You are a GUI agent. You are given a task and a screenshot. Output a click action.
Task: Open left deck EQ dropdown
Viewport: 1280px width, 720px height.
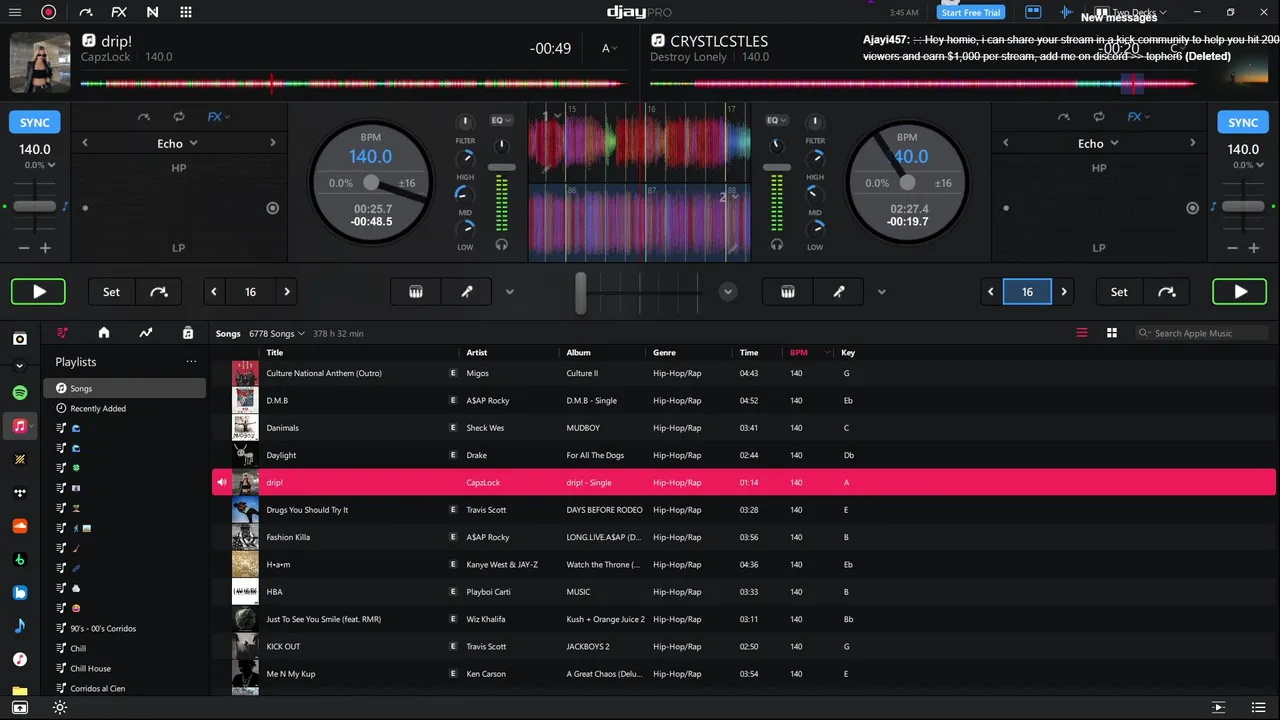501,120
